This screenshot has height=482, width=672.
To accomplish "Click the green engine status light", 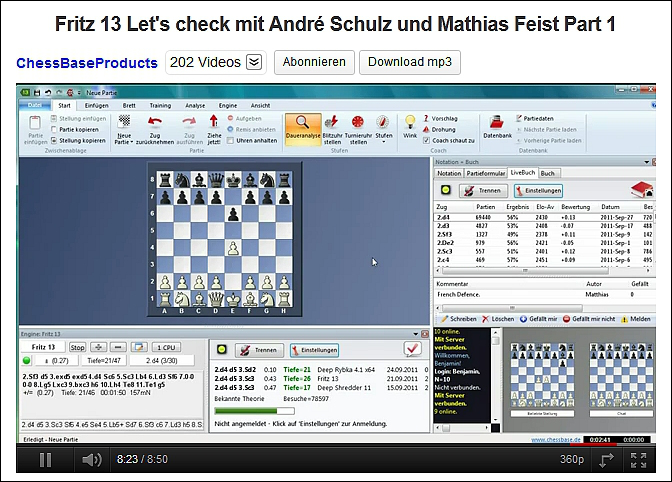I will tap(27, 360).
